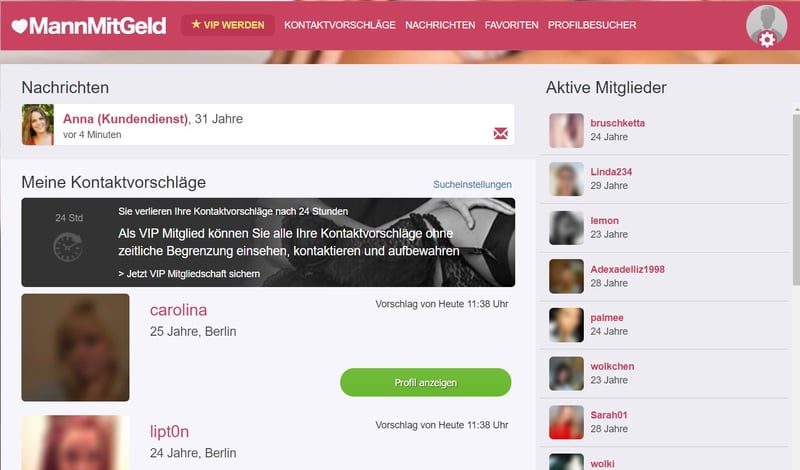Open palmee member profile
Screen dimensions: 800x470
click(607, 318)
